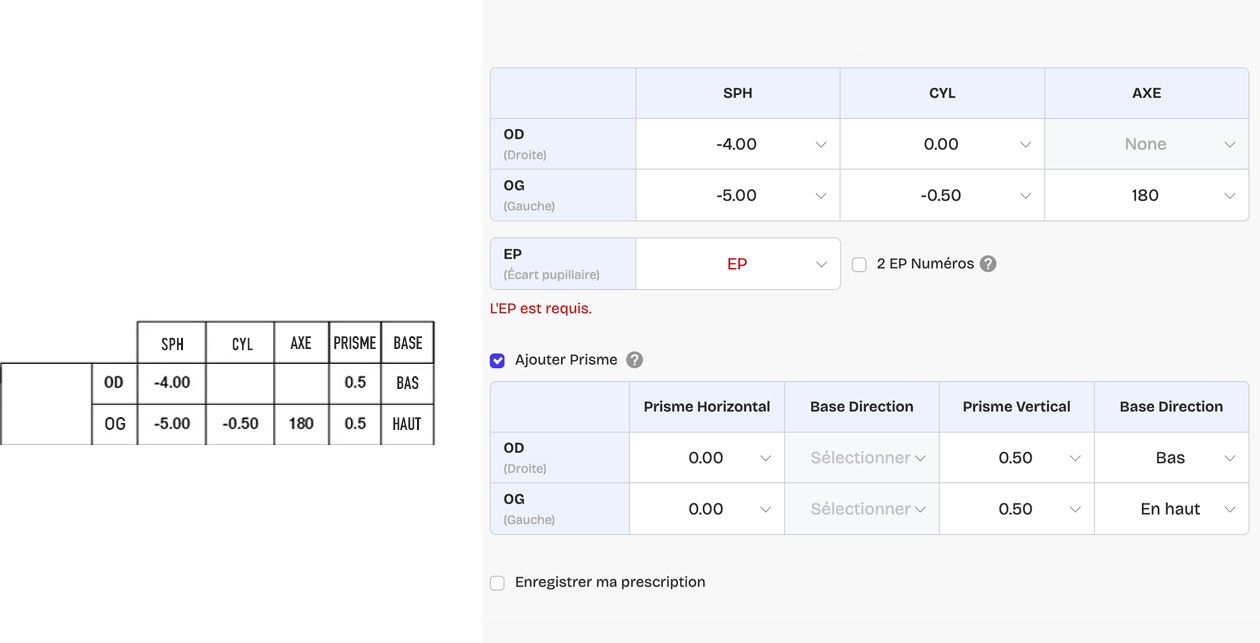This screenshot has height=643, width=1260.
Task: Change OG vertical base direction 'En haut'
Action: 1171,509
